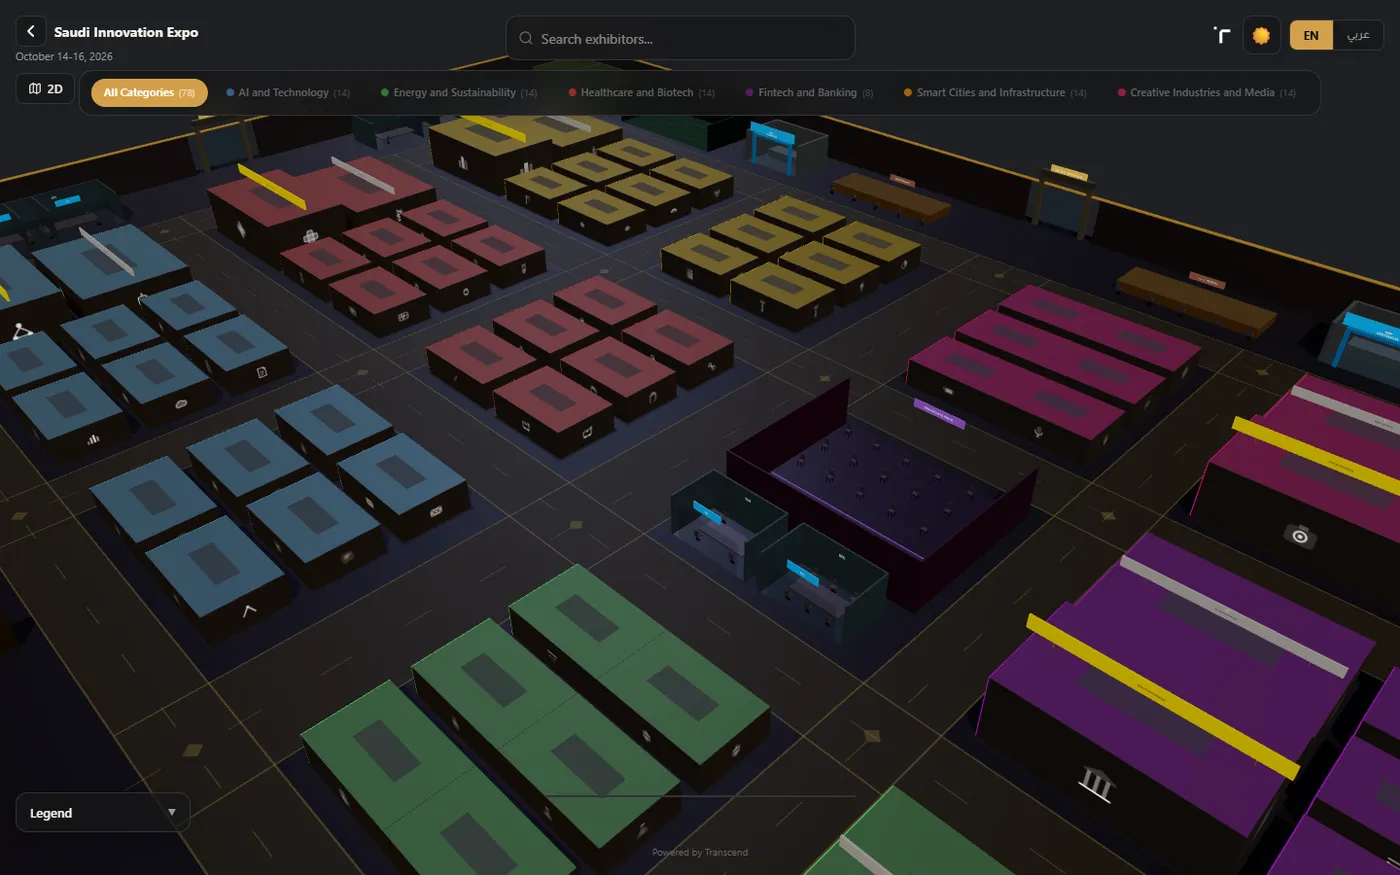Select the bank building icon on the purple booth

(x=1095, y=783)
